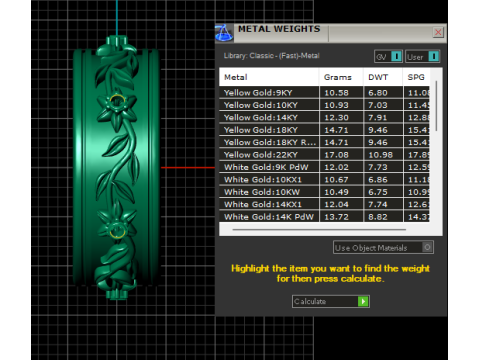Click the 17.08 grams value
The width and height of the screenshot is (480, 360).
(336, 155)
